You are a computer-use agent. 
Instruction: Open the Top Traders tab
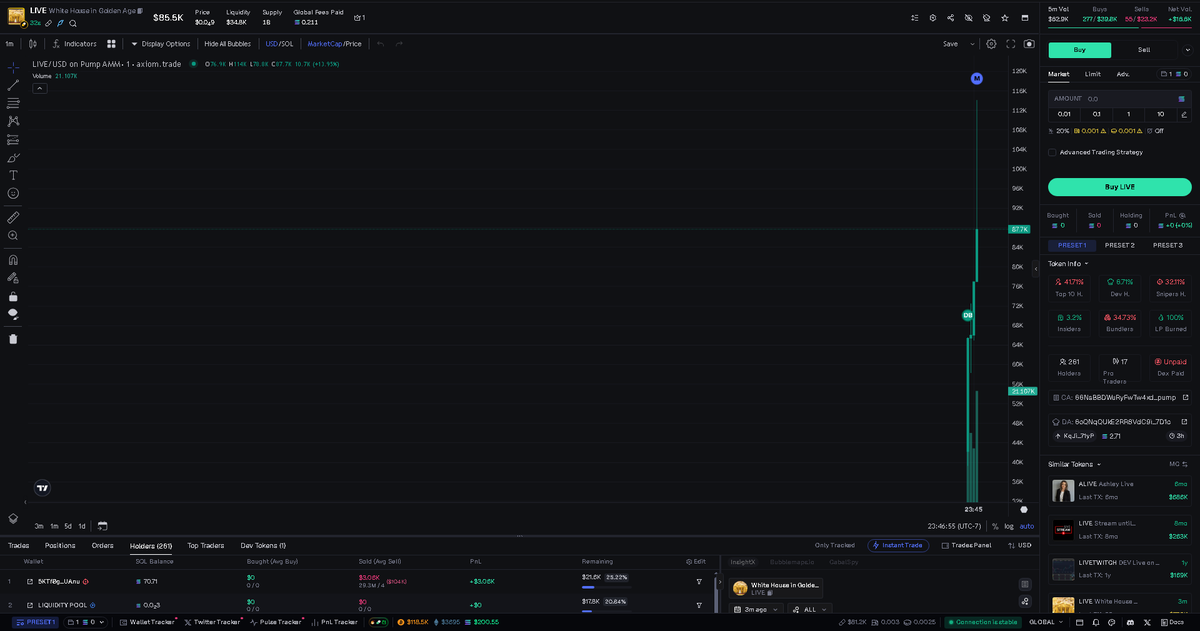coord(205,545)
